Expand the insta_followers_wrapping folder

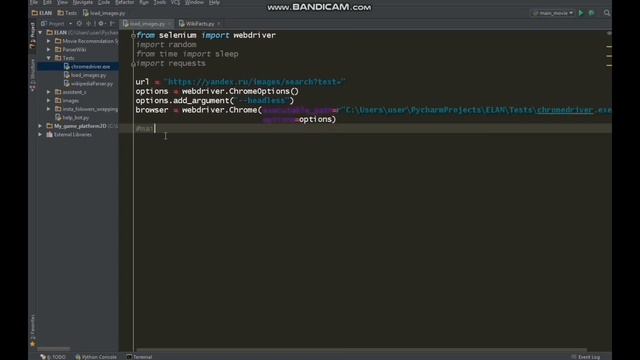(x=49, y=109)
